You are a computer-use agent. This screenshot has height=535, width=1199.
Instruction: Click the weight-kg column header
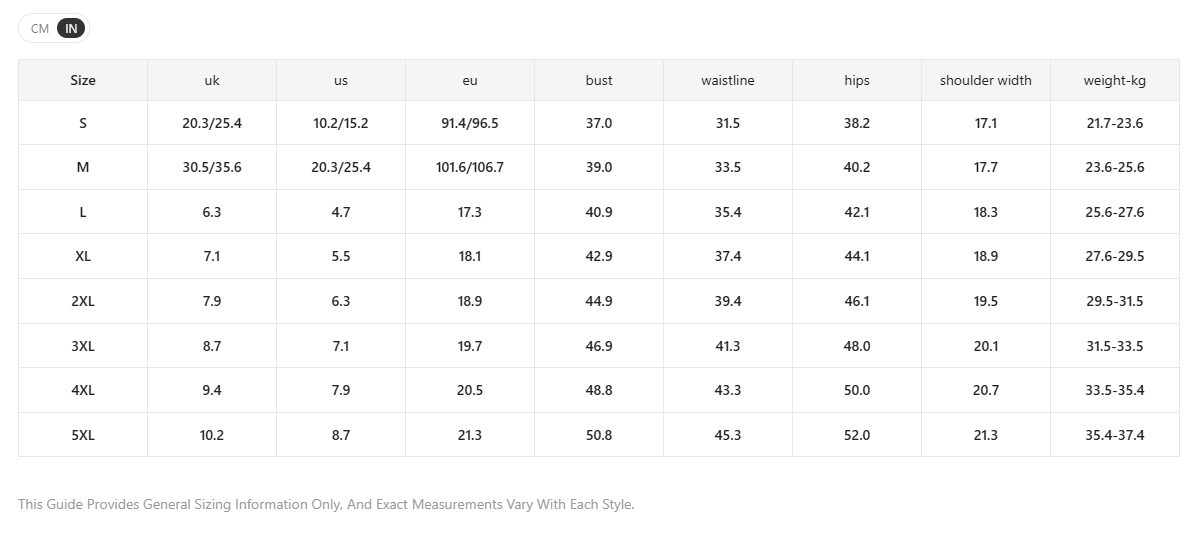tap(1115, 80)
